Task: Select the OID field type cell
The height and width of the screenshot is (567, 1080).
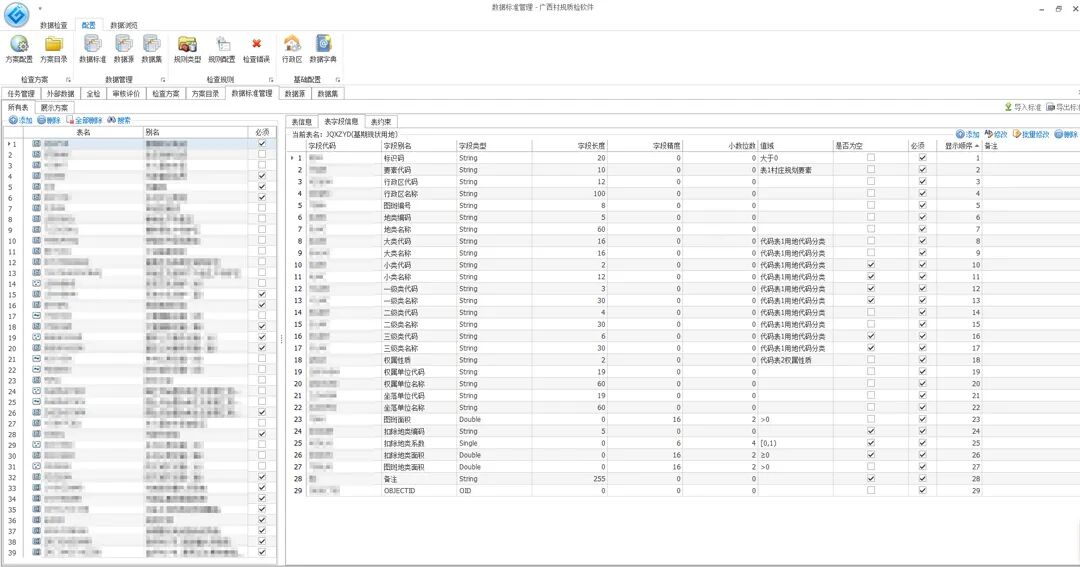Action: (x=494, y=491)
